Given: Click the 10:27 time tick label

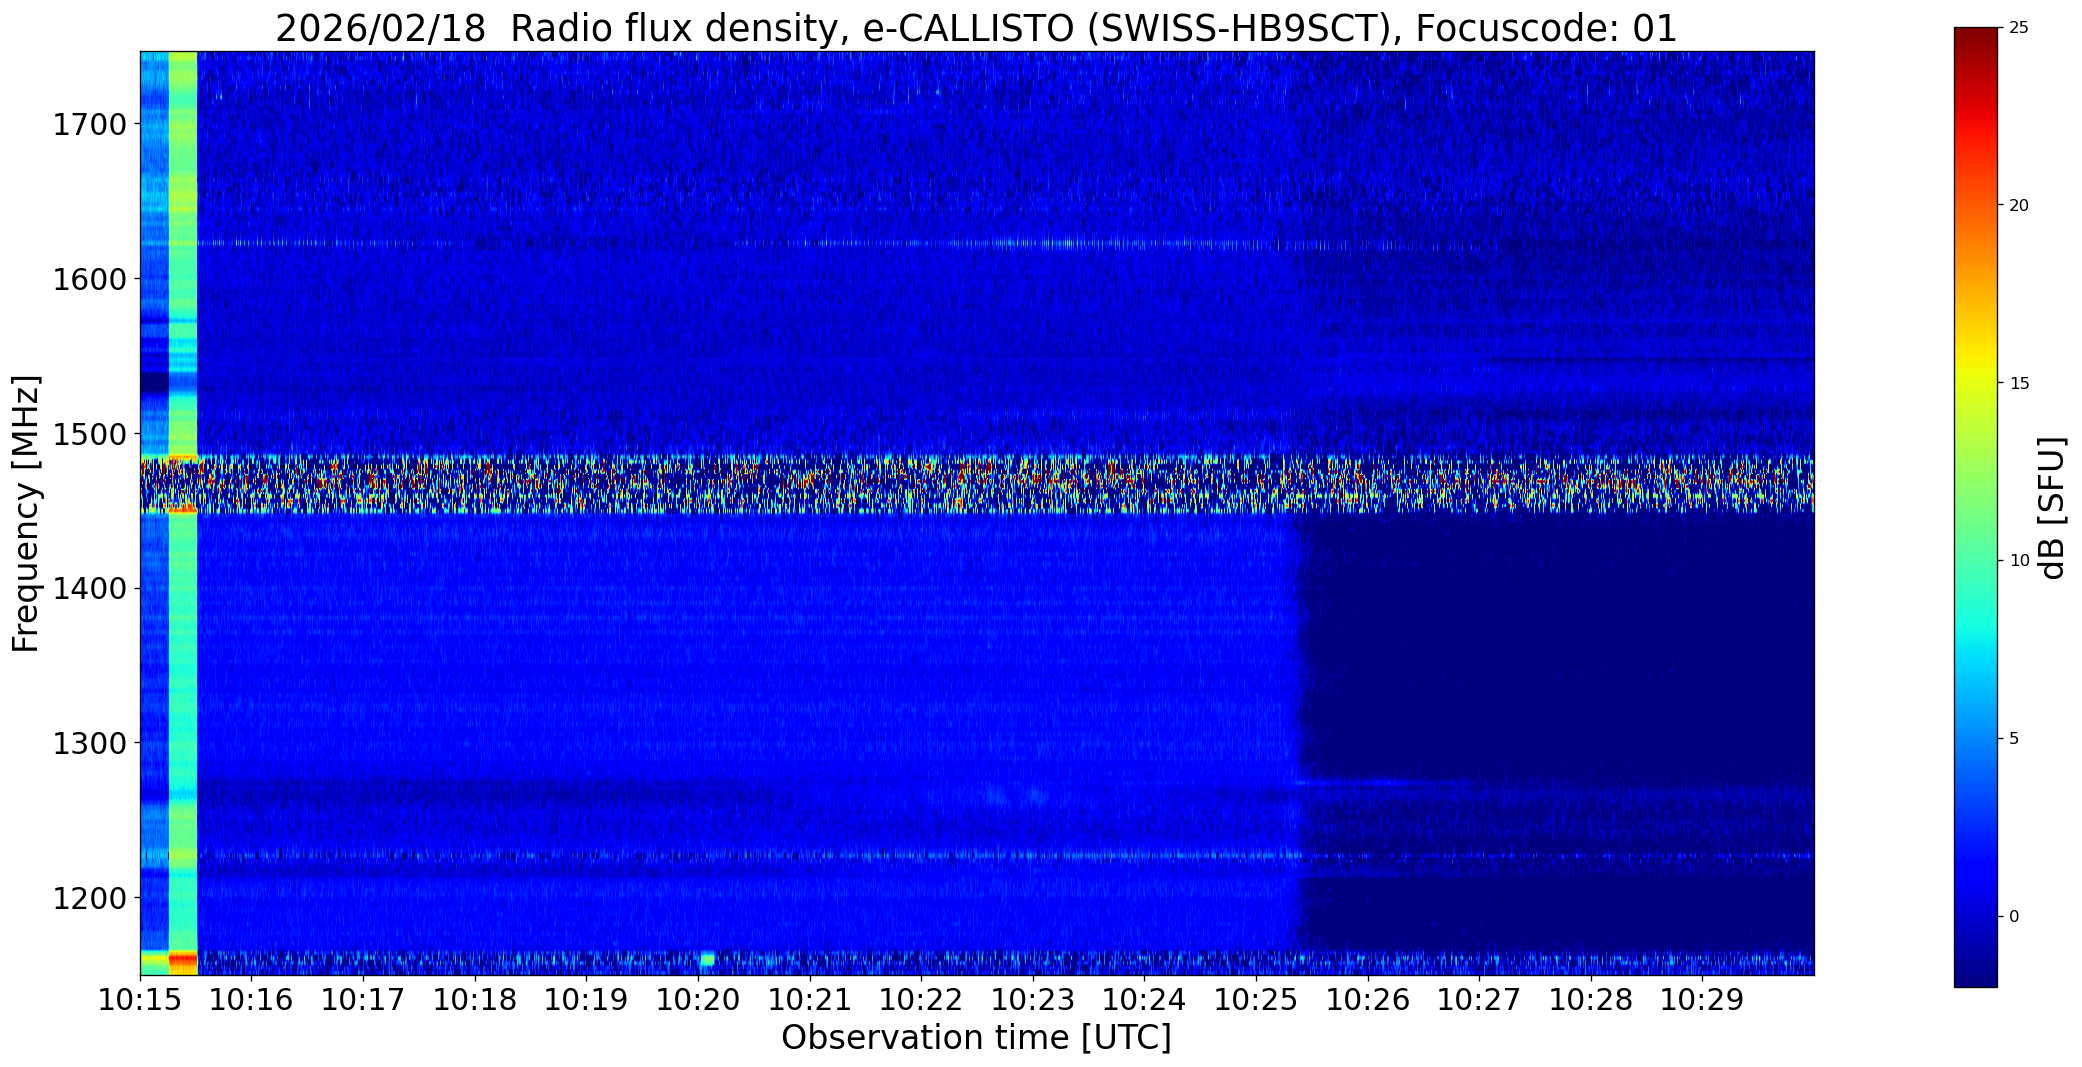Looking at the screenshot, I should pyautogui.click(x=1480, y=999).
